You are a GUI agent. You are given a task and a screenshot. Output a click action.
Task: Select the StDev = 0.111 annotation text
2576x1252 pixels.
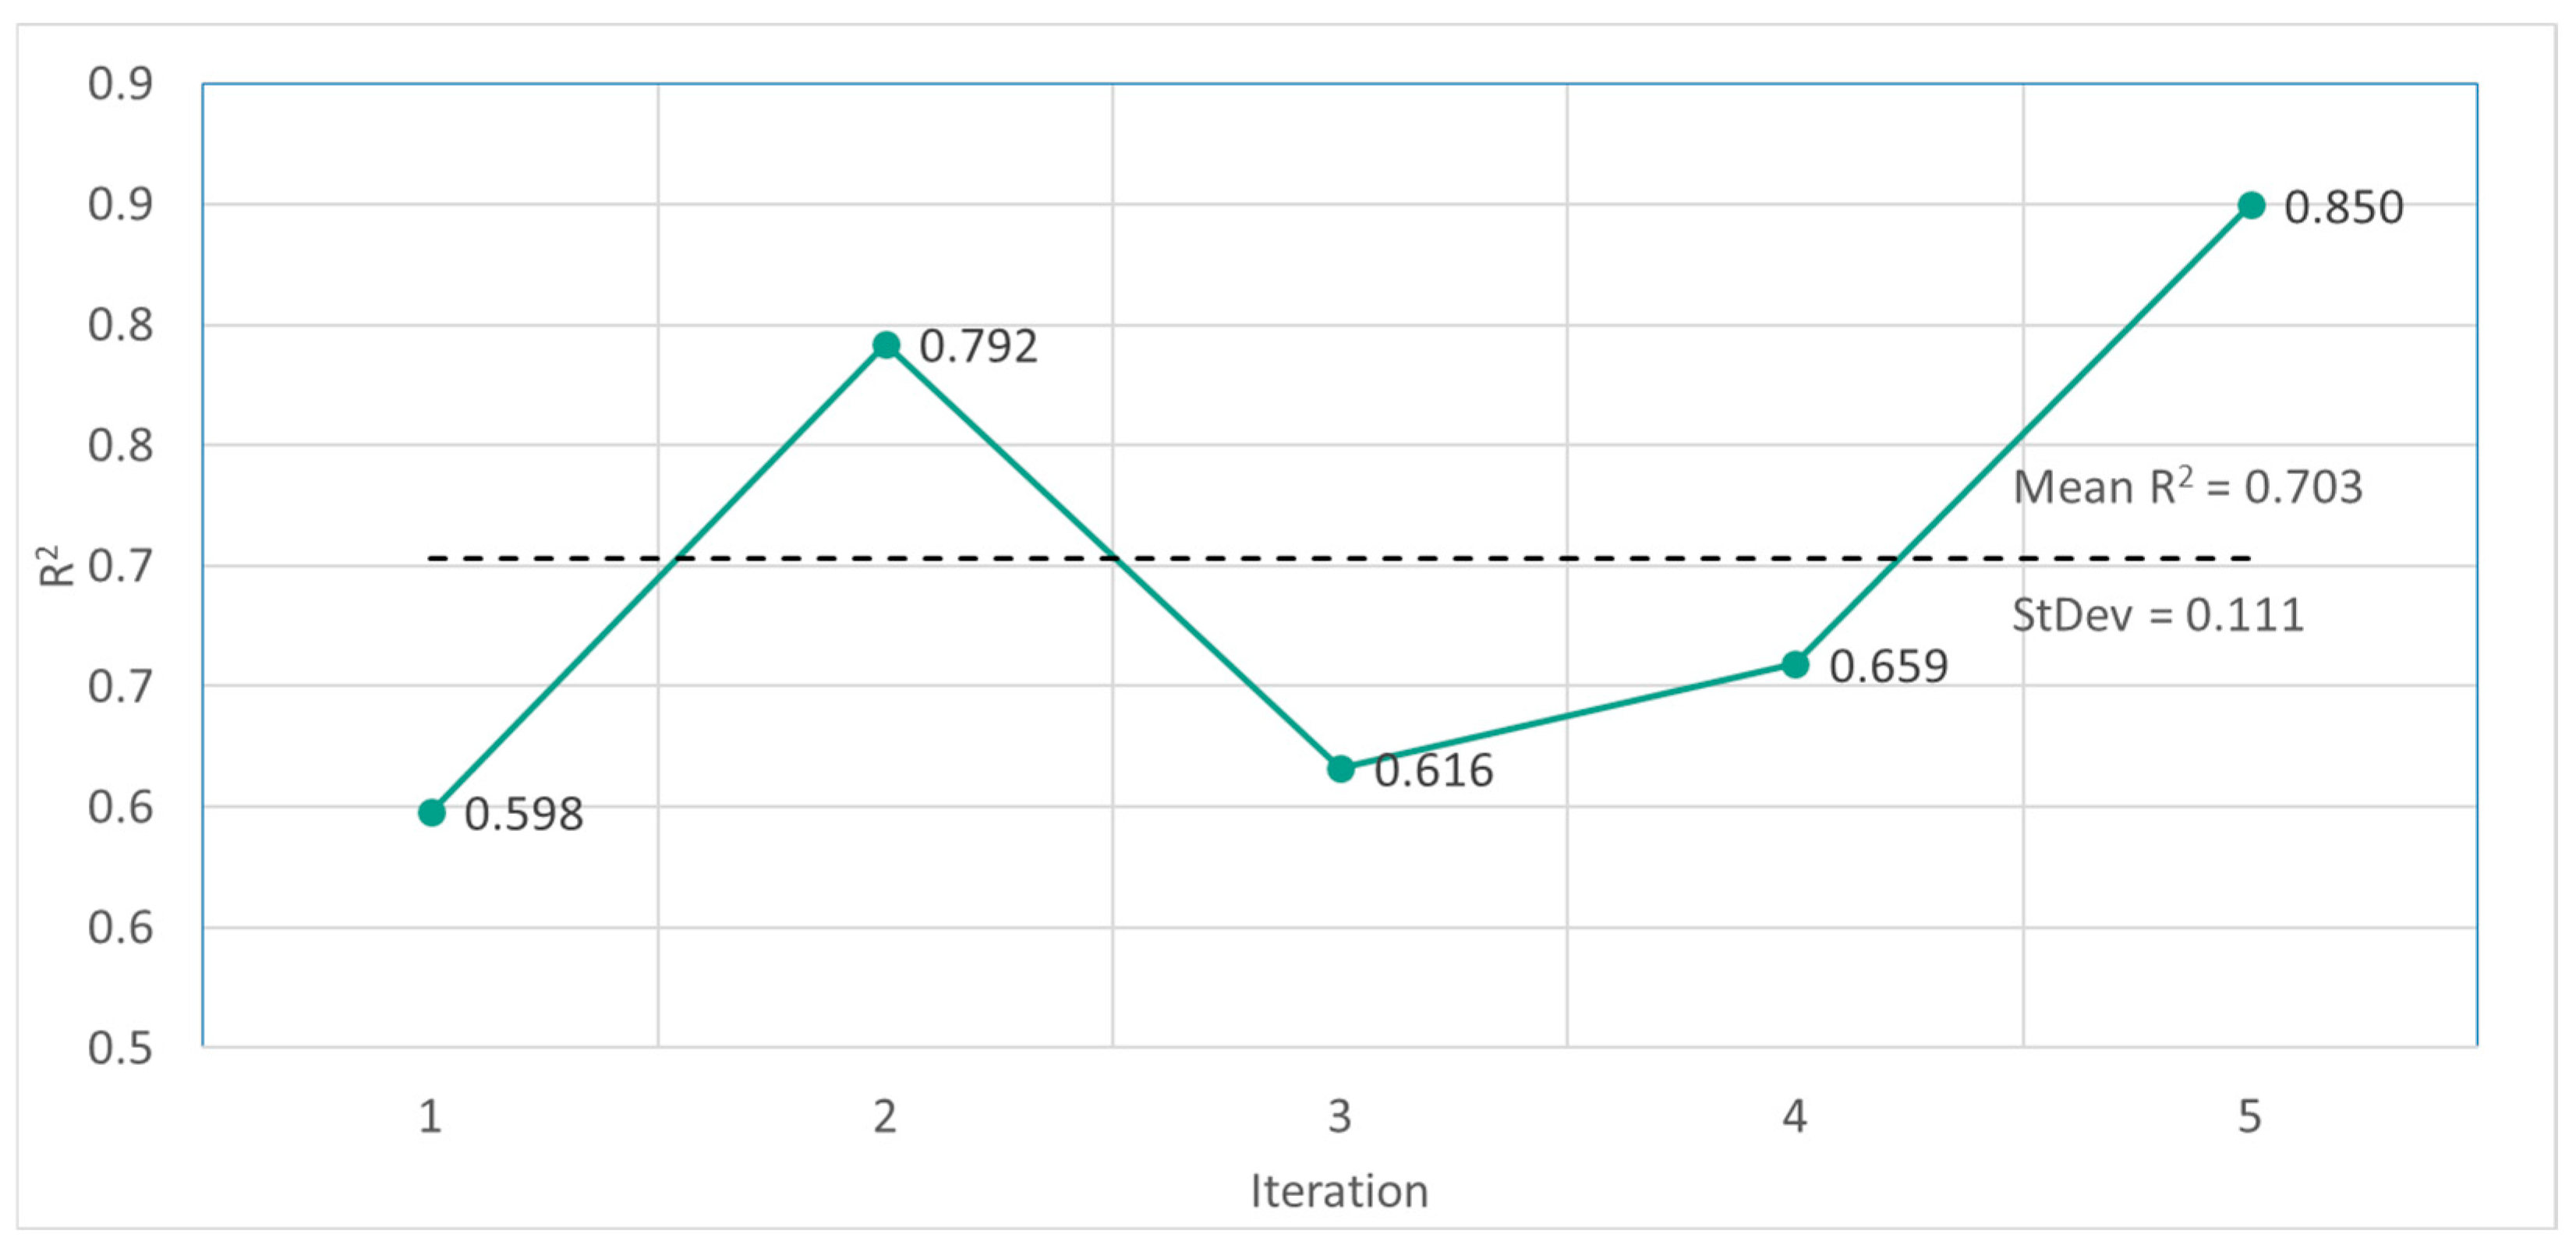pyautogui.click(x=2157, y=615)
